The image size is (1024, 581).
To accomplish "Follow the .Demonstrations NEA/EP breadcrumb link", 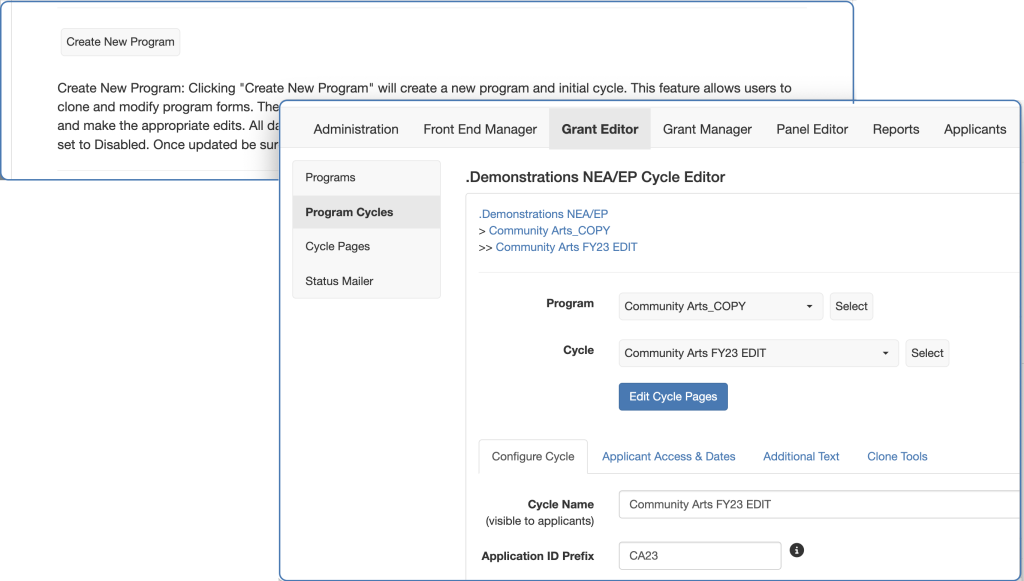I will tap(543, 214).
